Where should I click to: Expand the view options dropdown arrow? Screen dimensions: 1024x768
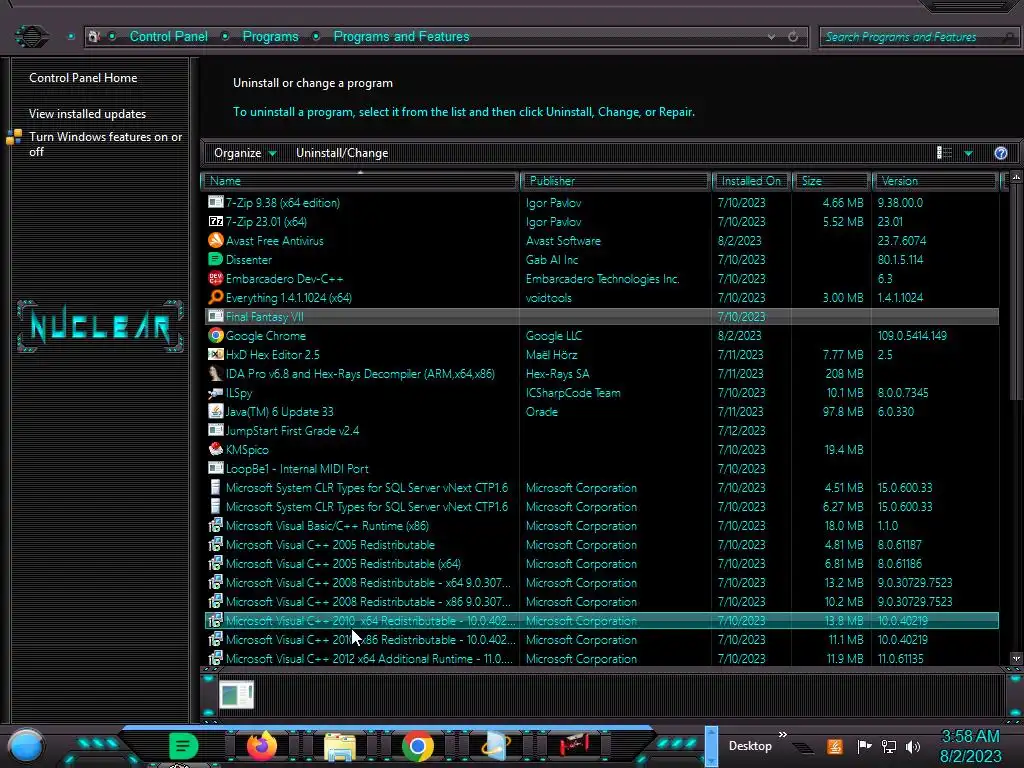pos(968,153)
